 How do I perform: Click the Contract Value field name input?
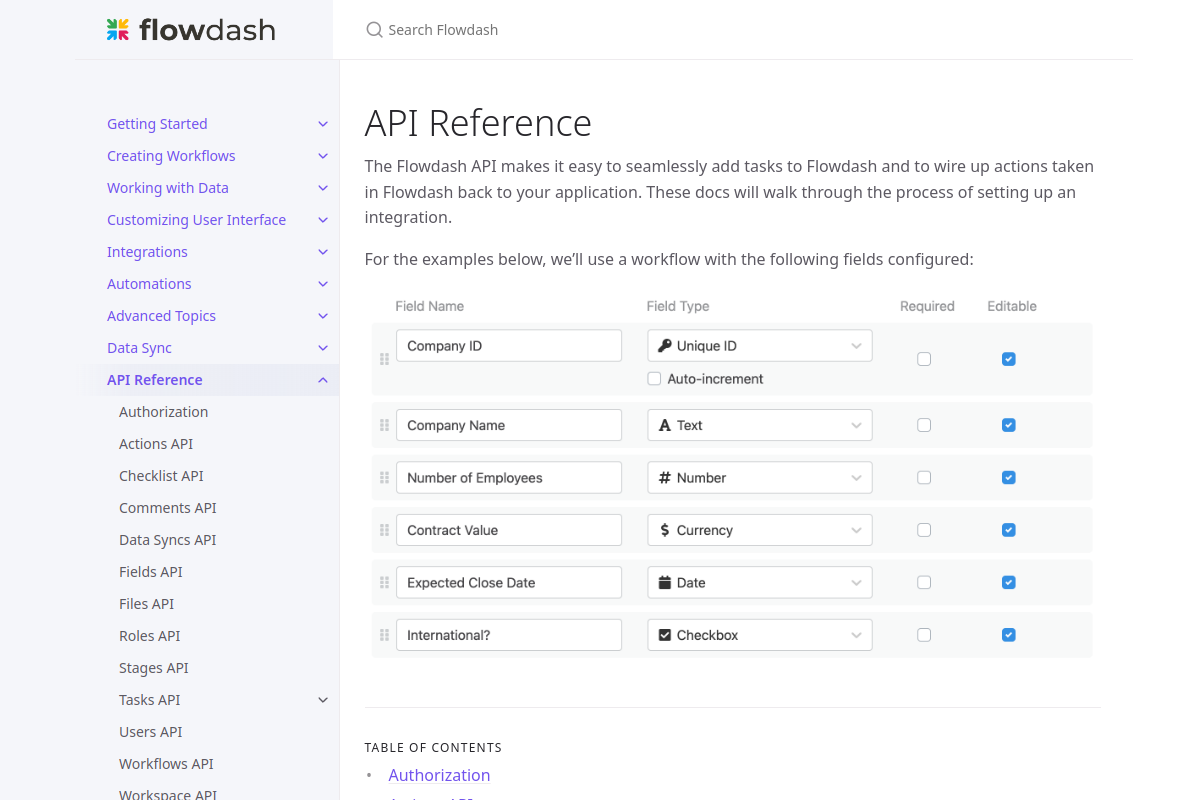tap(509, 530)
